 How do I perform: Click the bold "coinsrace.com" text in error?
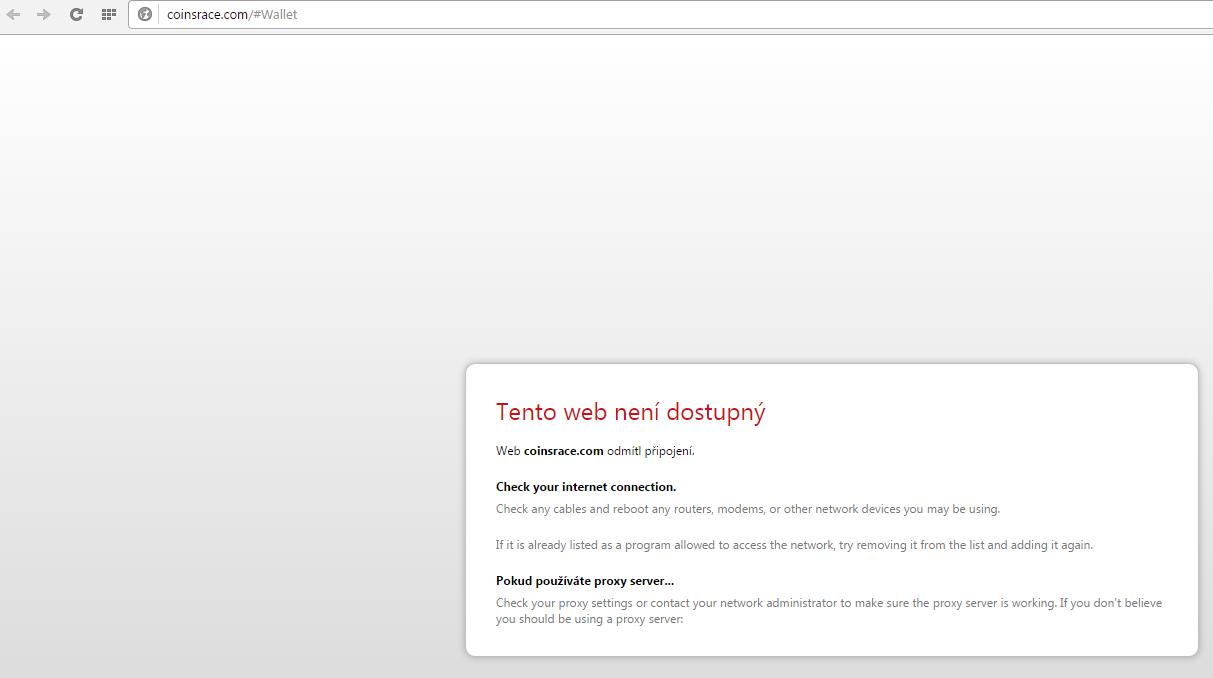coord(563,451)
